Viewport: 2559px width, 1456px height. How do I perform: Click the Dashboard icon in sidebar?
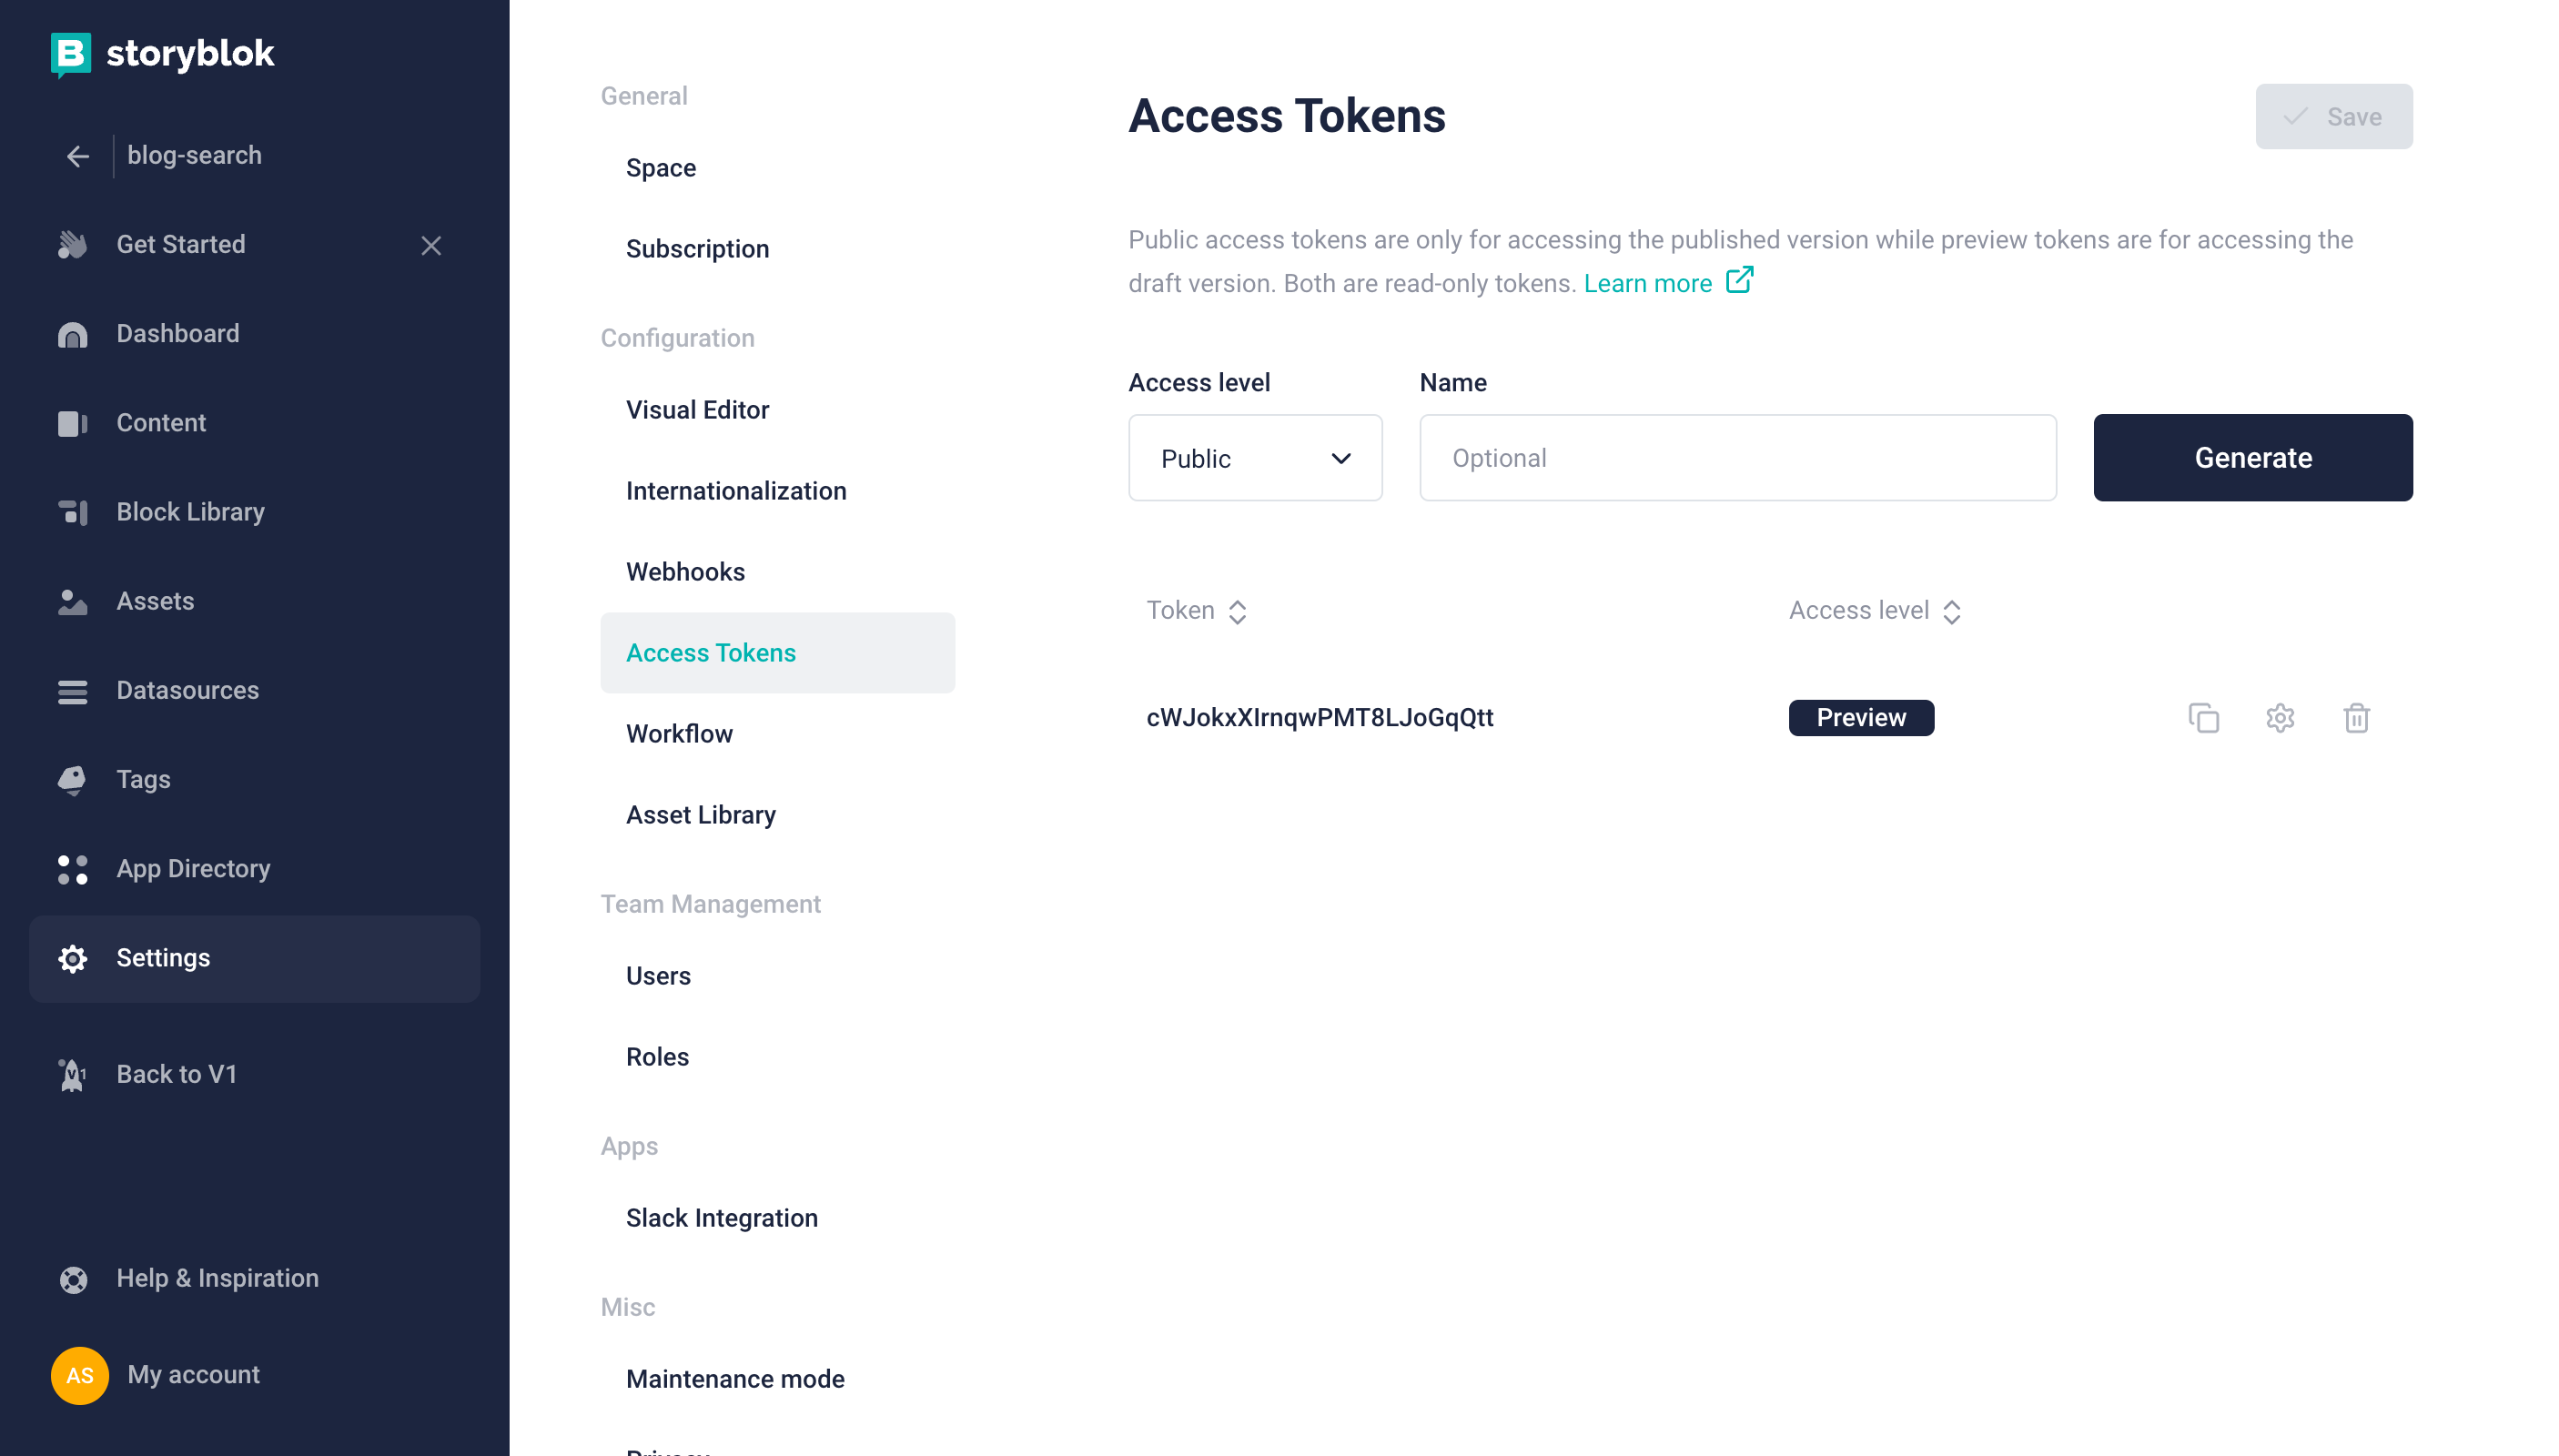tap(73, 335)
